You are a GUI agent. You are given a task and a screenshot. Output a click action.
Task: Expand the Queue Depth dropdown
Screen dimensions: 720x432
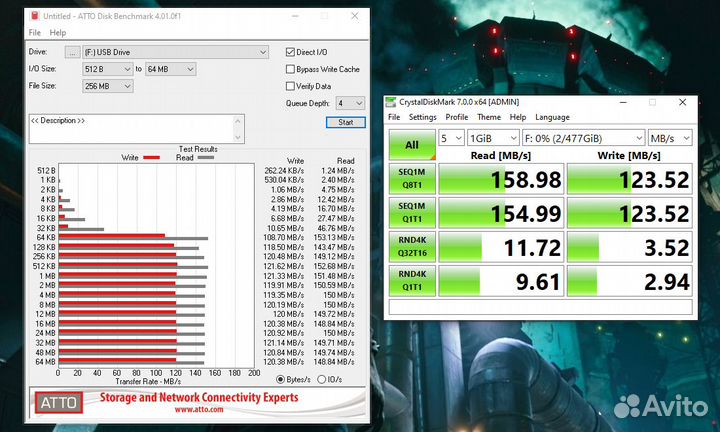click(350, 102)
